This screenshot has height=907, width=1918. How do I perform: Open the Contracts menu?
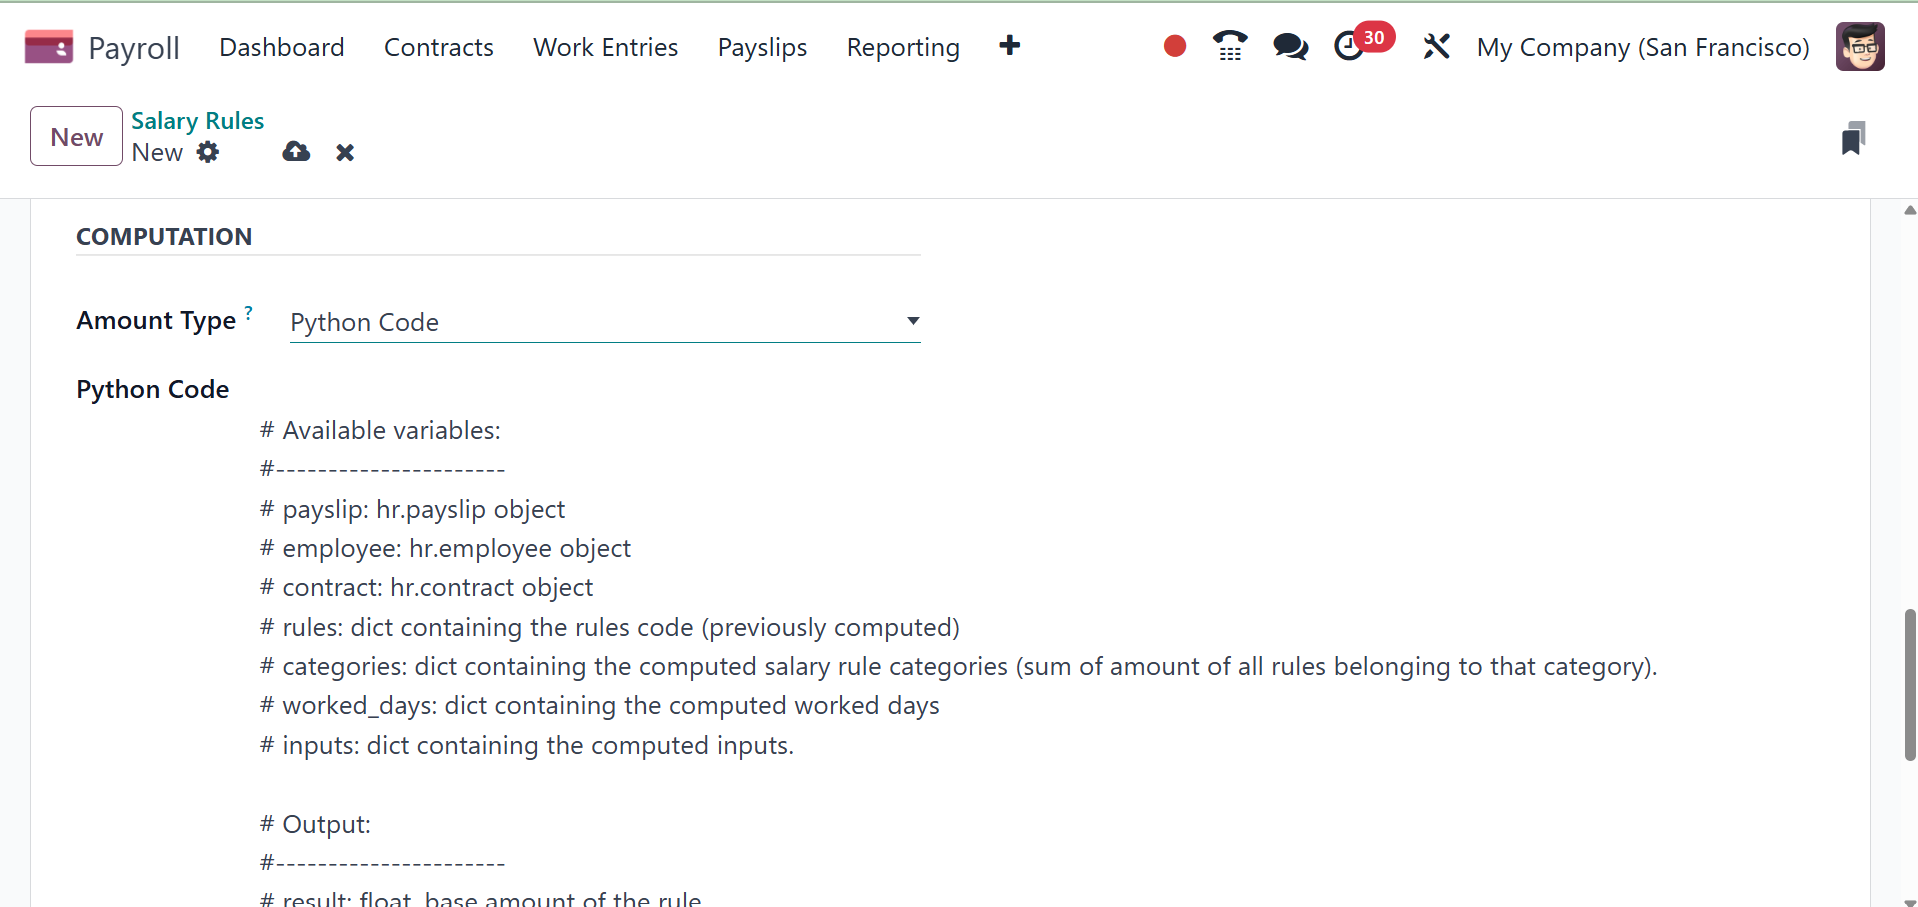(438, 47)
